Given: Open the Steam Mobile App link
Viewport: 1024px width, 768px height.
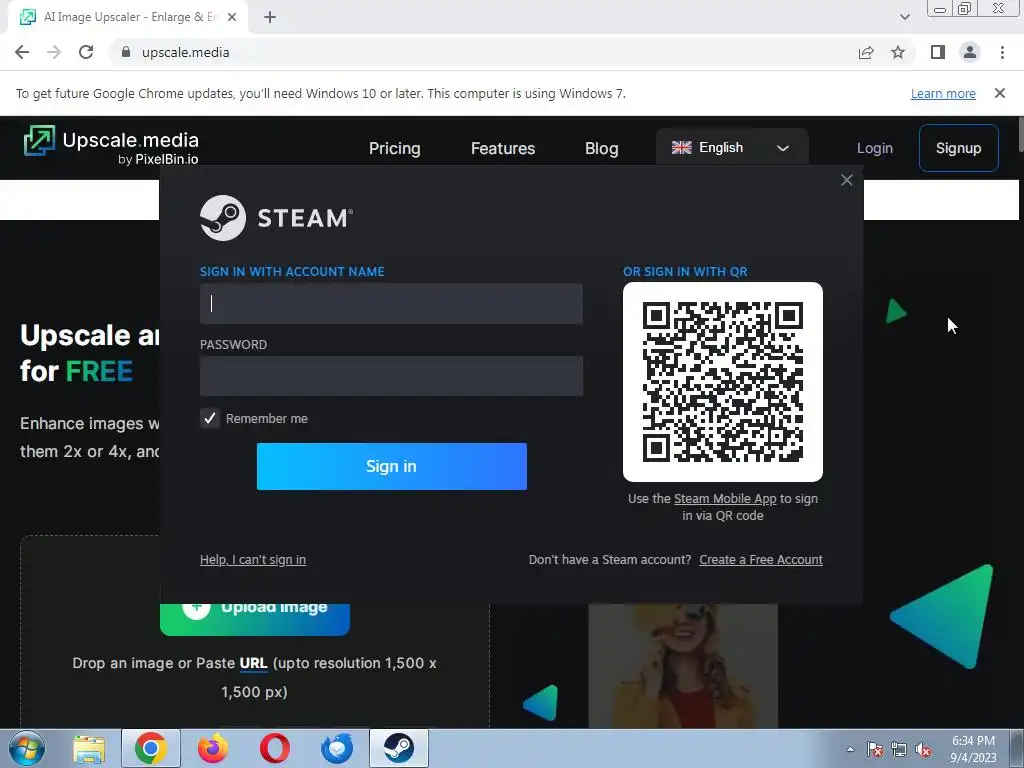Looking at the screenshot, I should coord(725,499).
